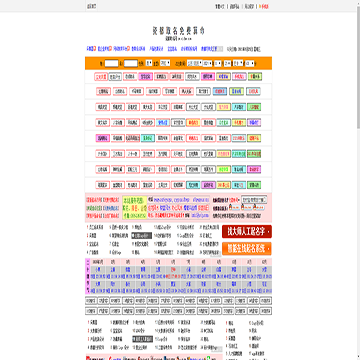Click the first QQ penguin contact icon
360x360 pixels.
coord(234,208)
